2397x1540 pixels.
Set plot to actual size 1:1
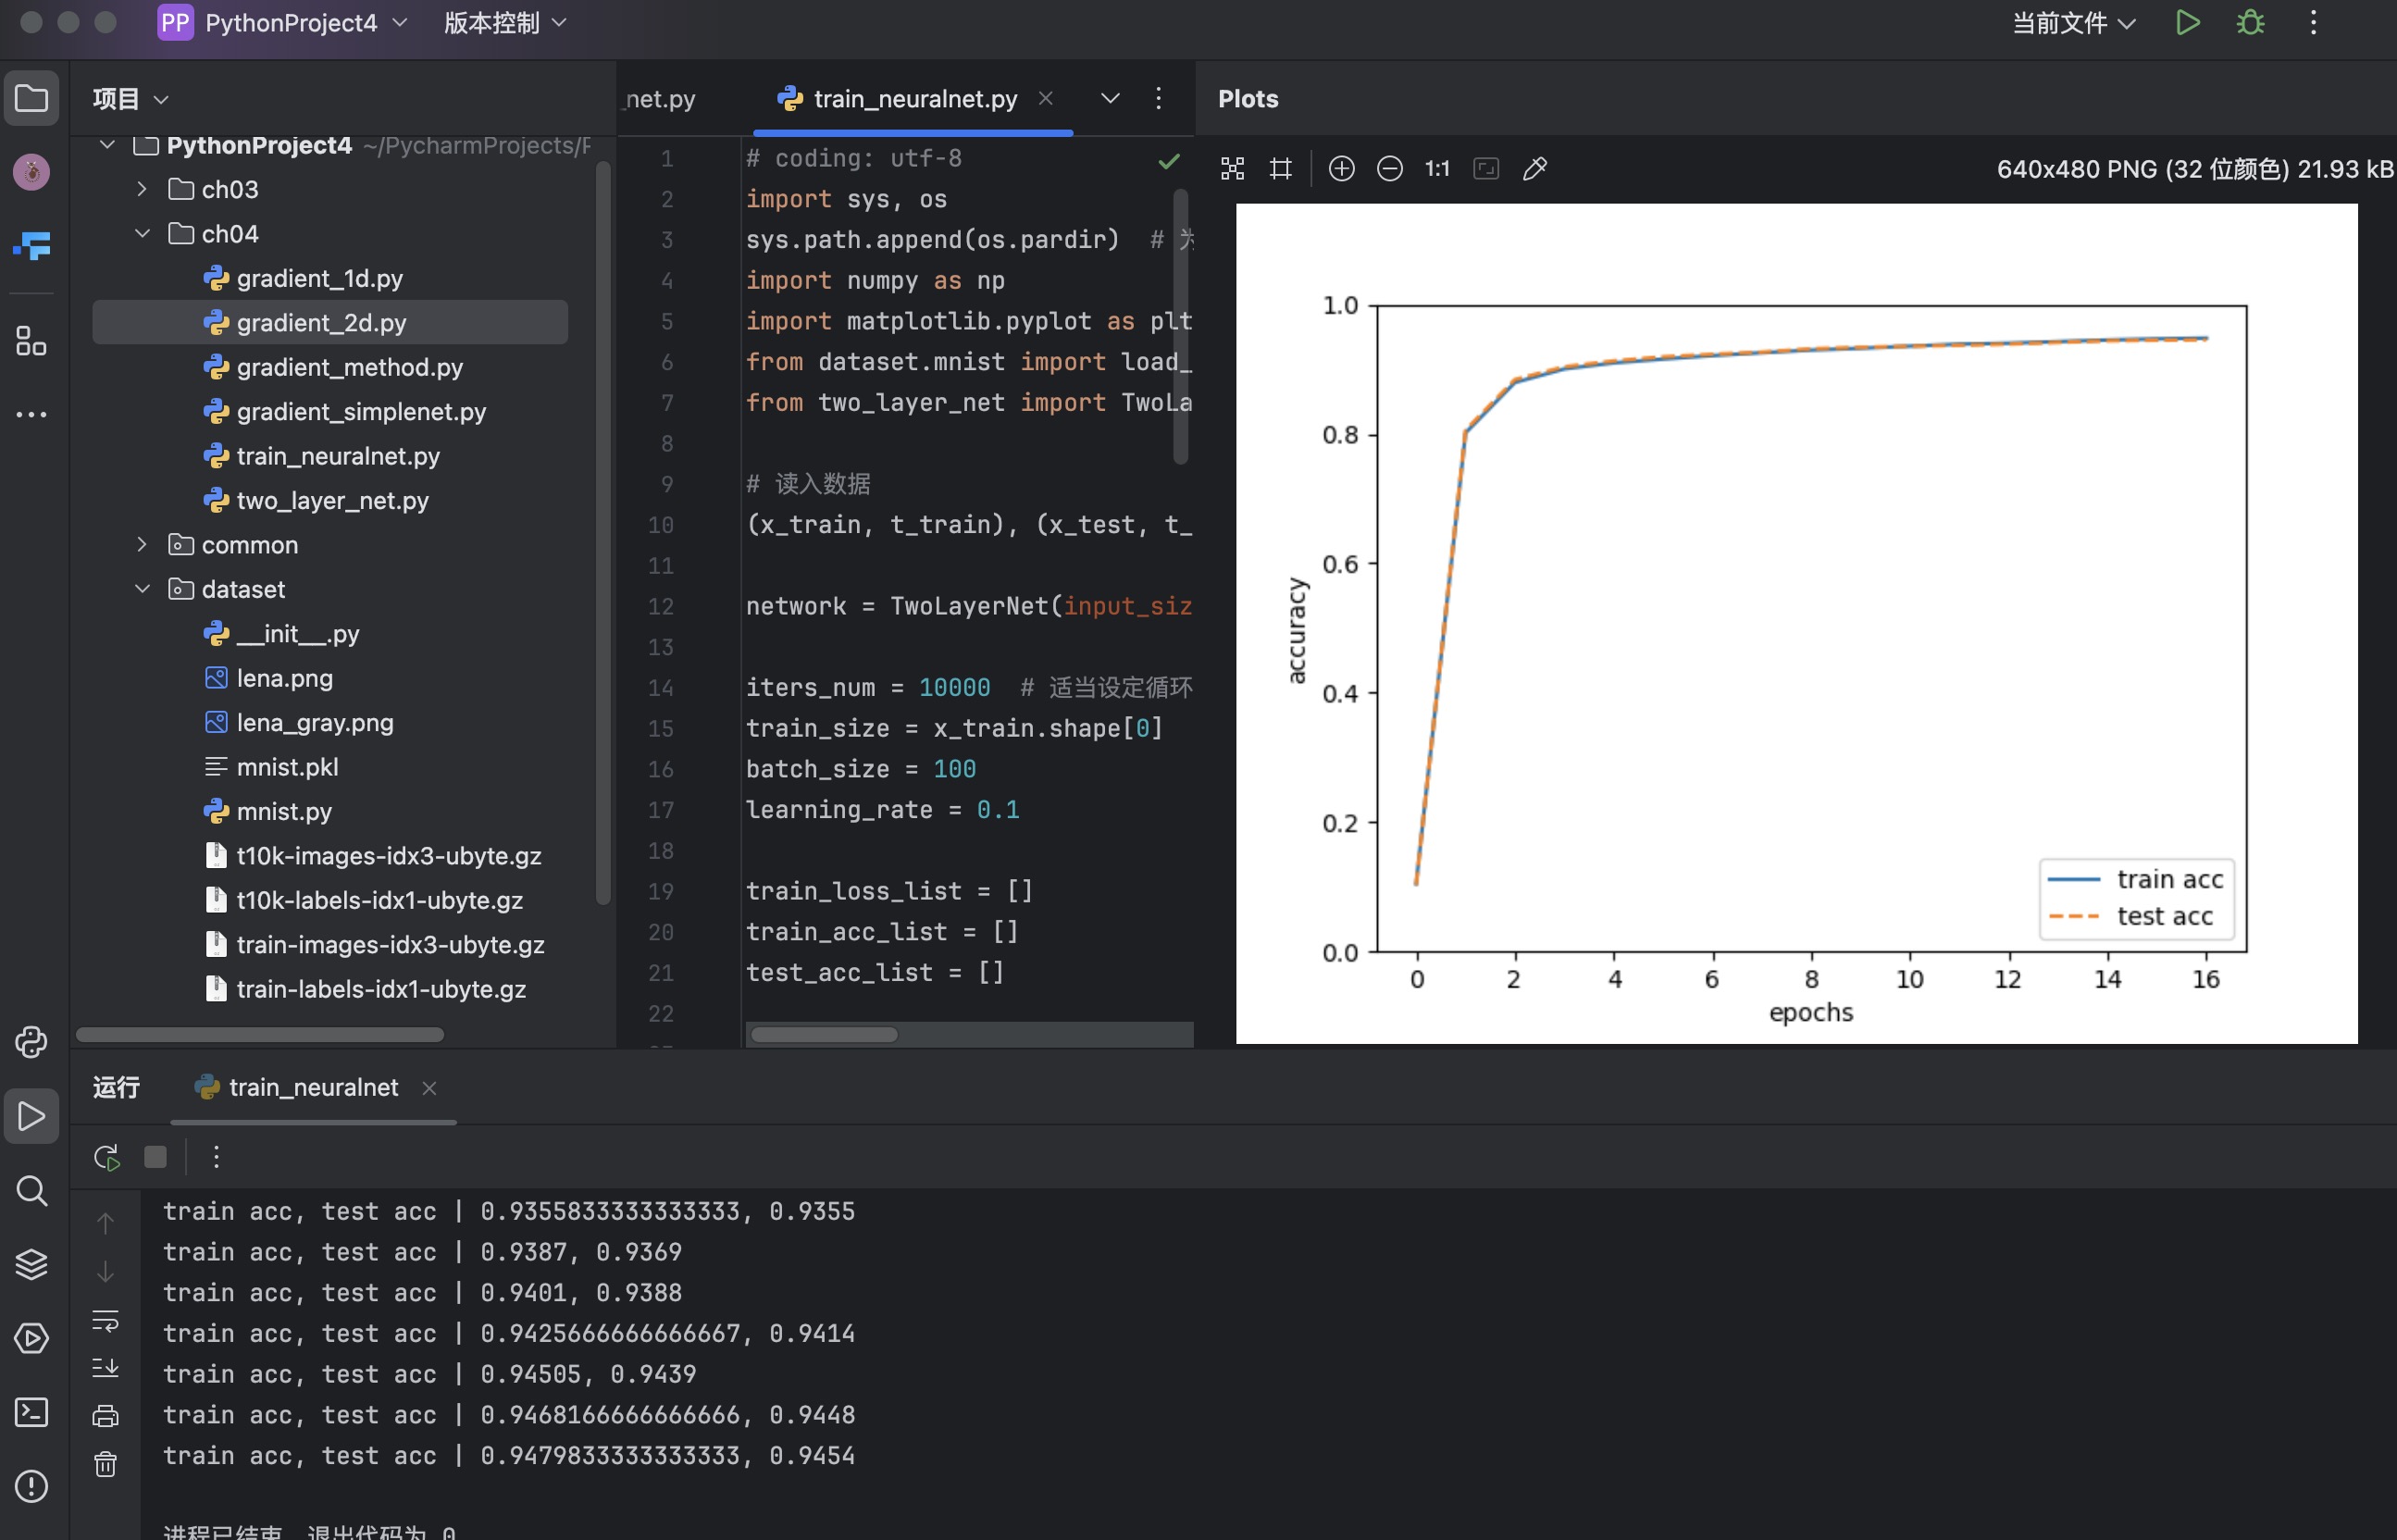click(x=1437, y=169)
